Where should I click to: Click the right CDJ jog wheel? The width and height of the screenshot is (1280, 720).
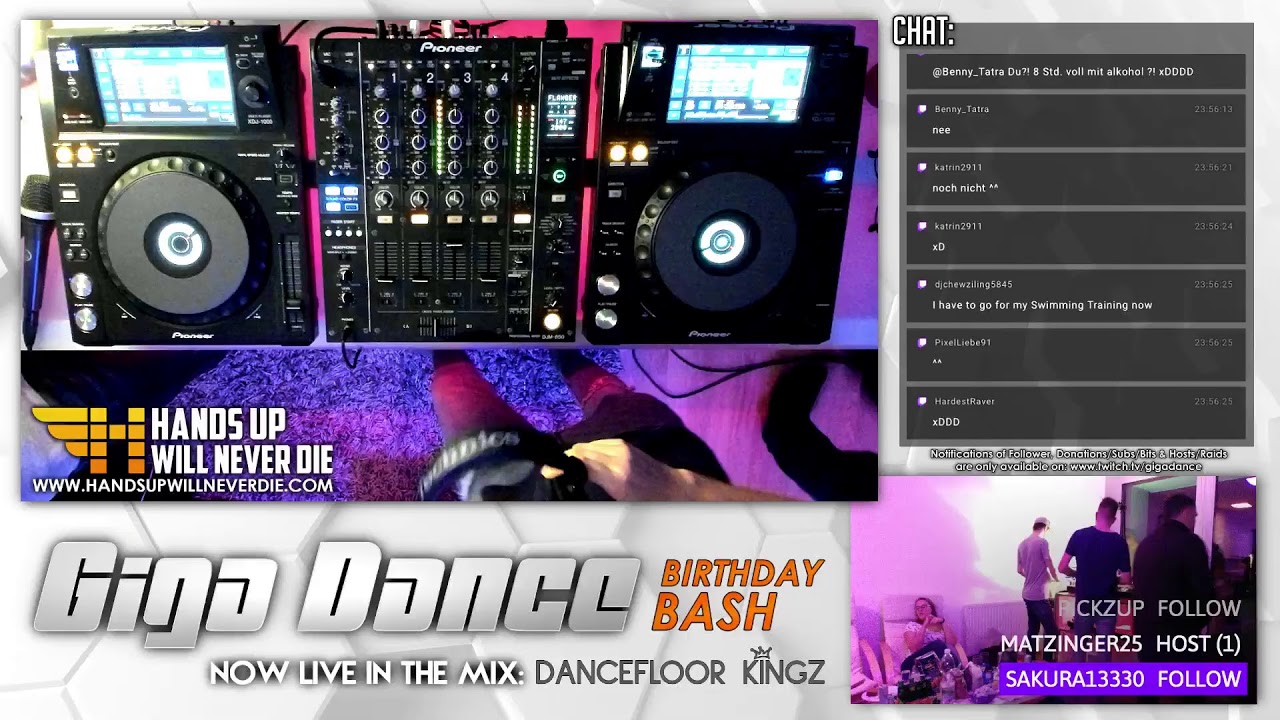click(720, 241)
